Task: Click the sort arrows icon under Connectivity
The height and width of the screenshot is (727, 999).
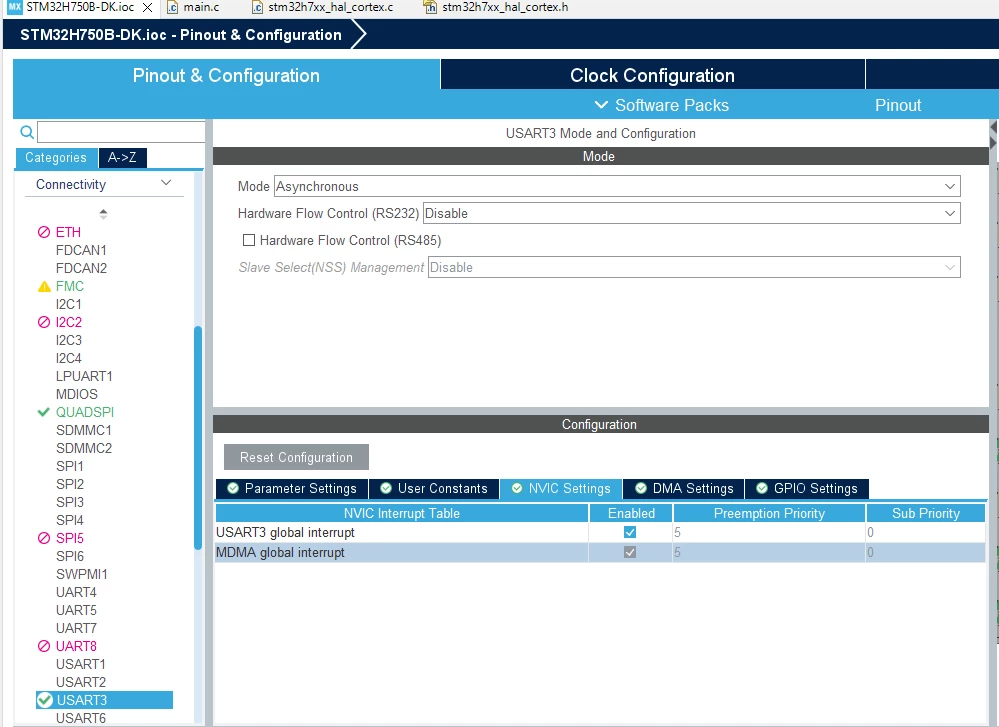Action: pyautogui.click(x=103, y=214)
